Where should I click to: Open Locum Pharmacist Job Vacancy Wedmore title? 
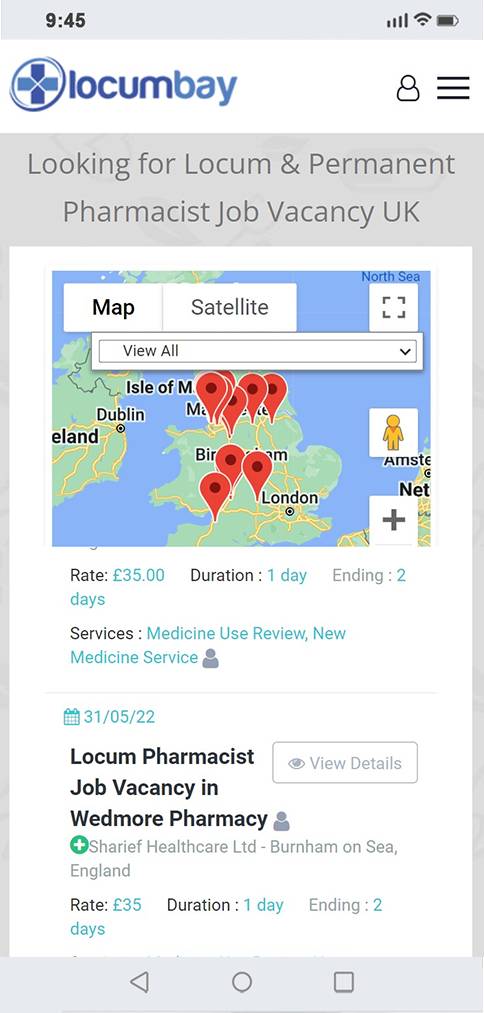[x=169, y=788]
